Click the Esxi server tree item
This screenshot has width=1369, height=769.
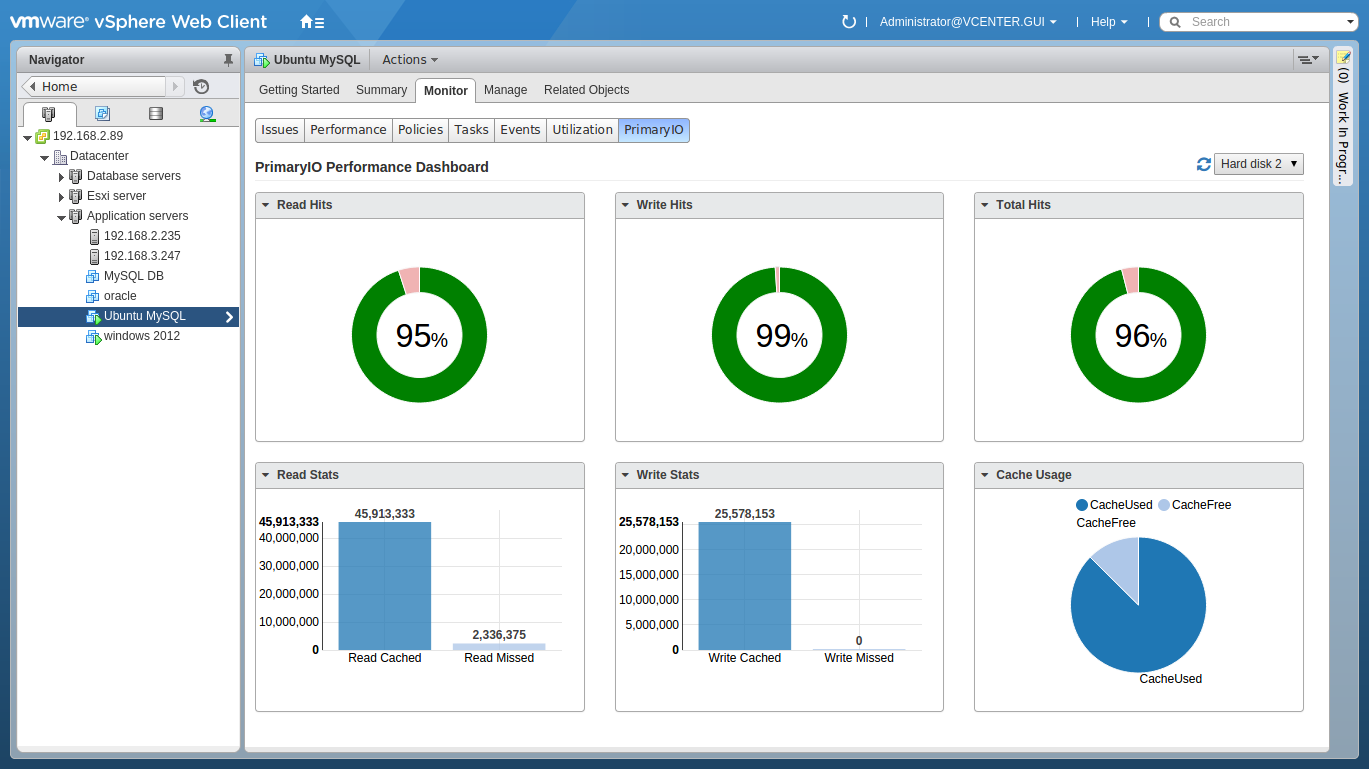116,196
